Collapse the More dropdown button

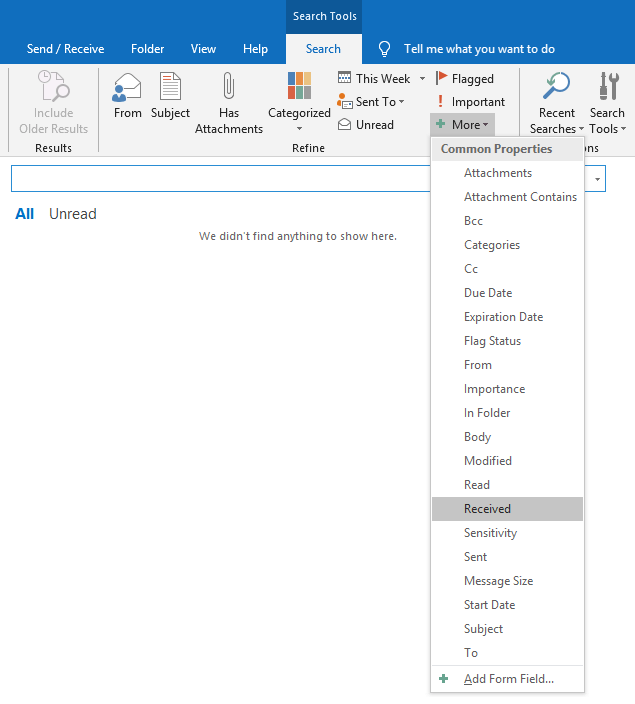click(463, 124)
